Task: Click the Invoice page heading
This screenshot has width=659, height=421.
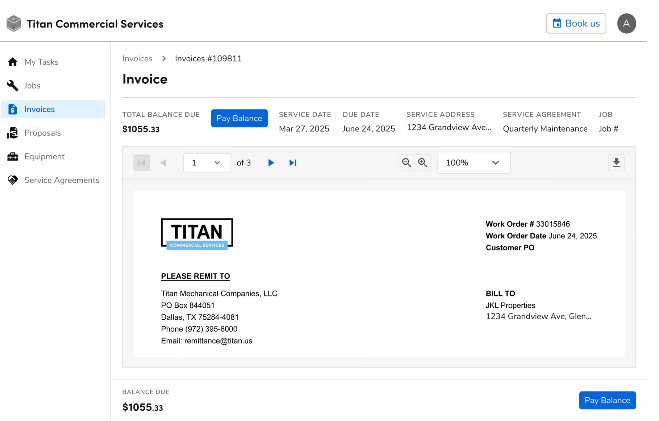Action: pos(145,79)
